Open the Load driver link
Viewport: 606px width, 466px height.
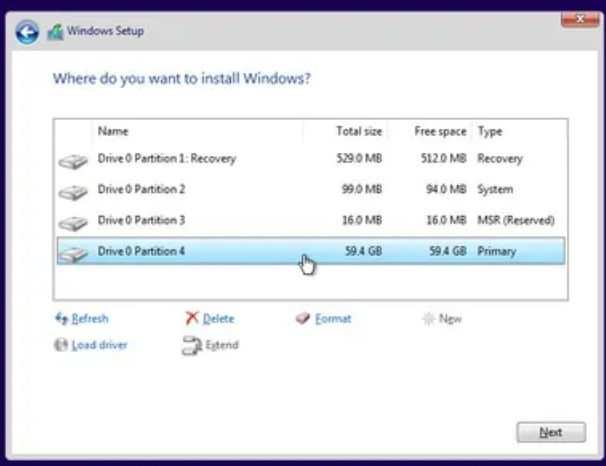(x=99, y=345)
